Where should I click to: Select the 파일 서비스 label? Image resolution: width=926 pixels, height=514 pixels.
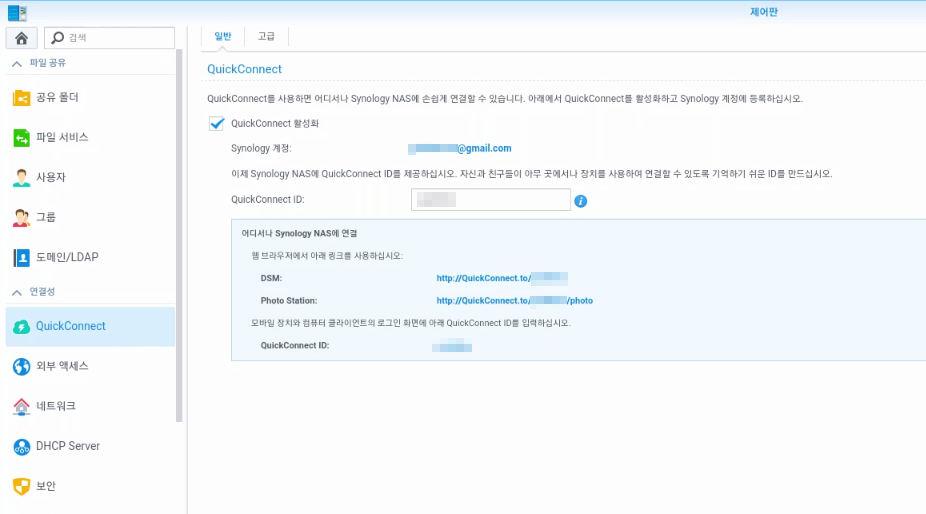(x=62, y=138)
